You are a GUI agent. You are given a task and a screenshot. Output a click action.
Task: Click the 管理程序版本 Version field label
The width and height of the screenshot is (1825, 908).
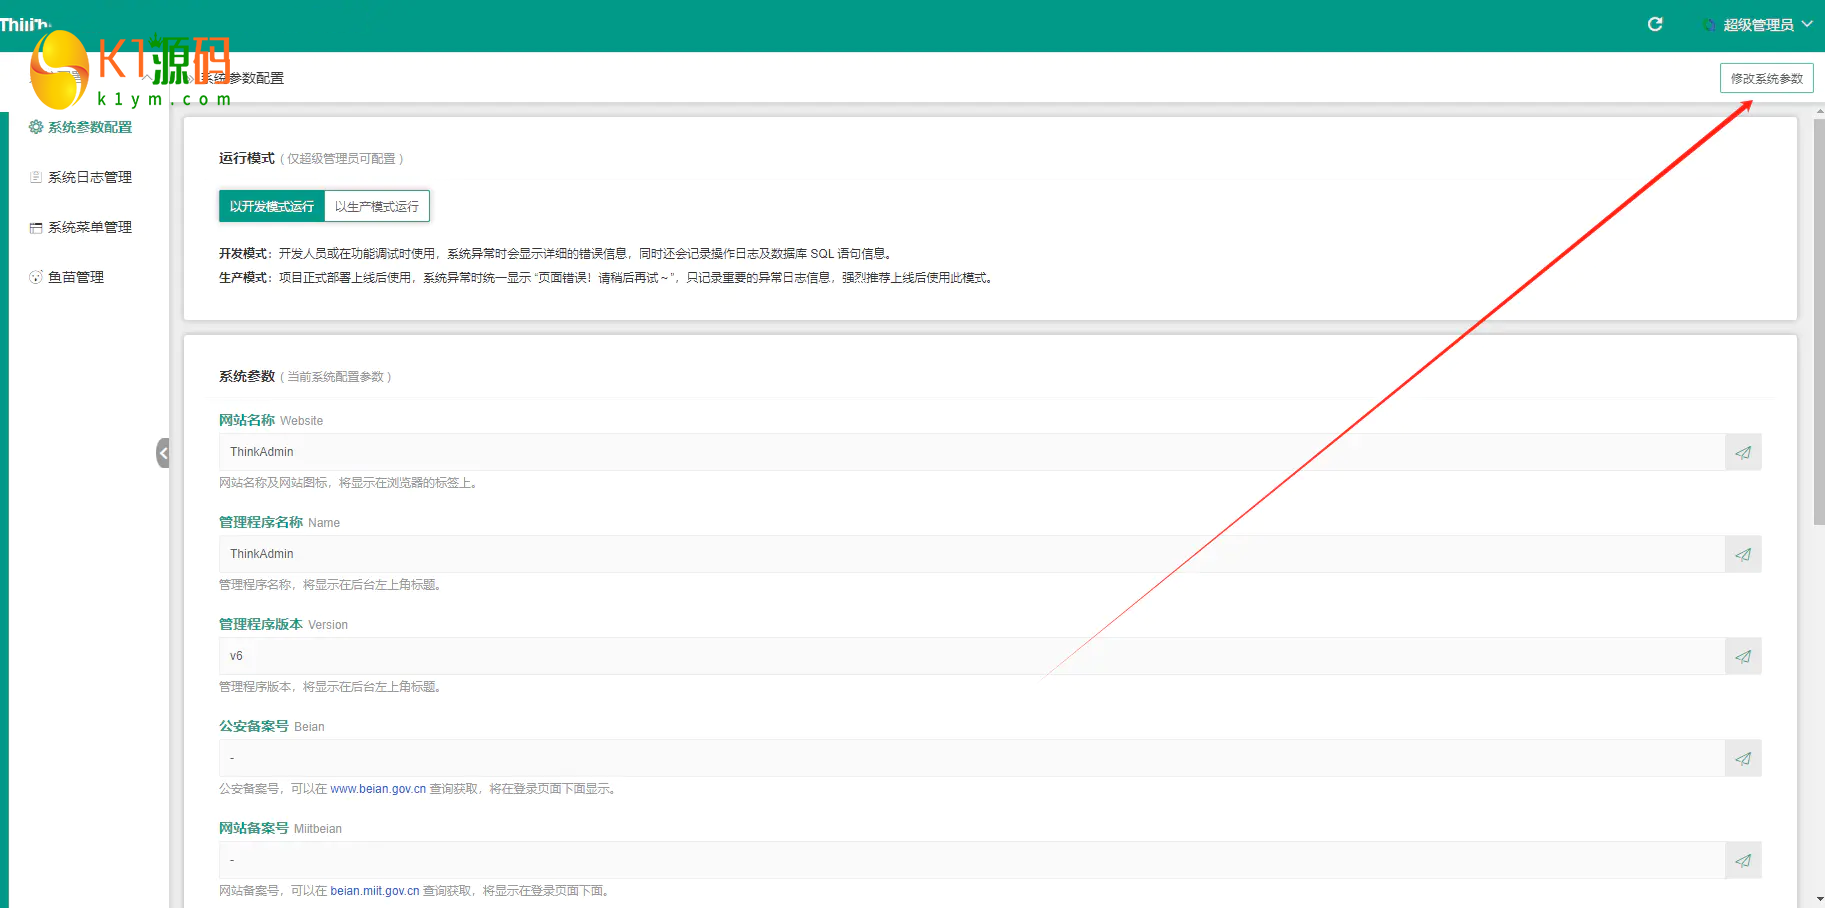tap(283, 624)
